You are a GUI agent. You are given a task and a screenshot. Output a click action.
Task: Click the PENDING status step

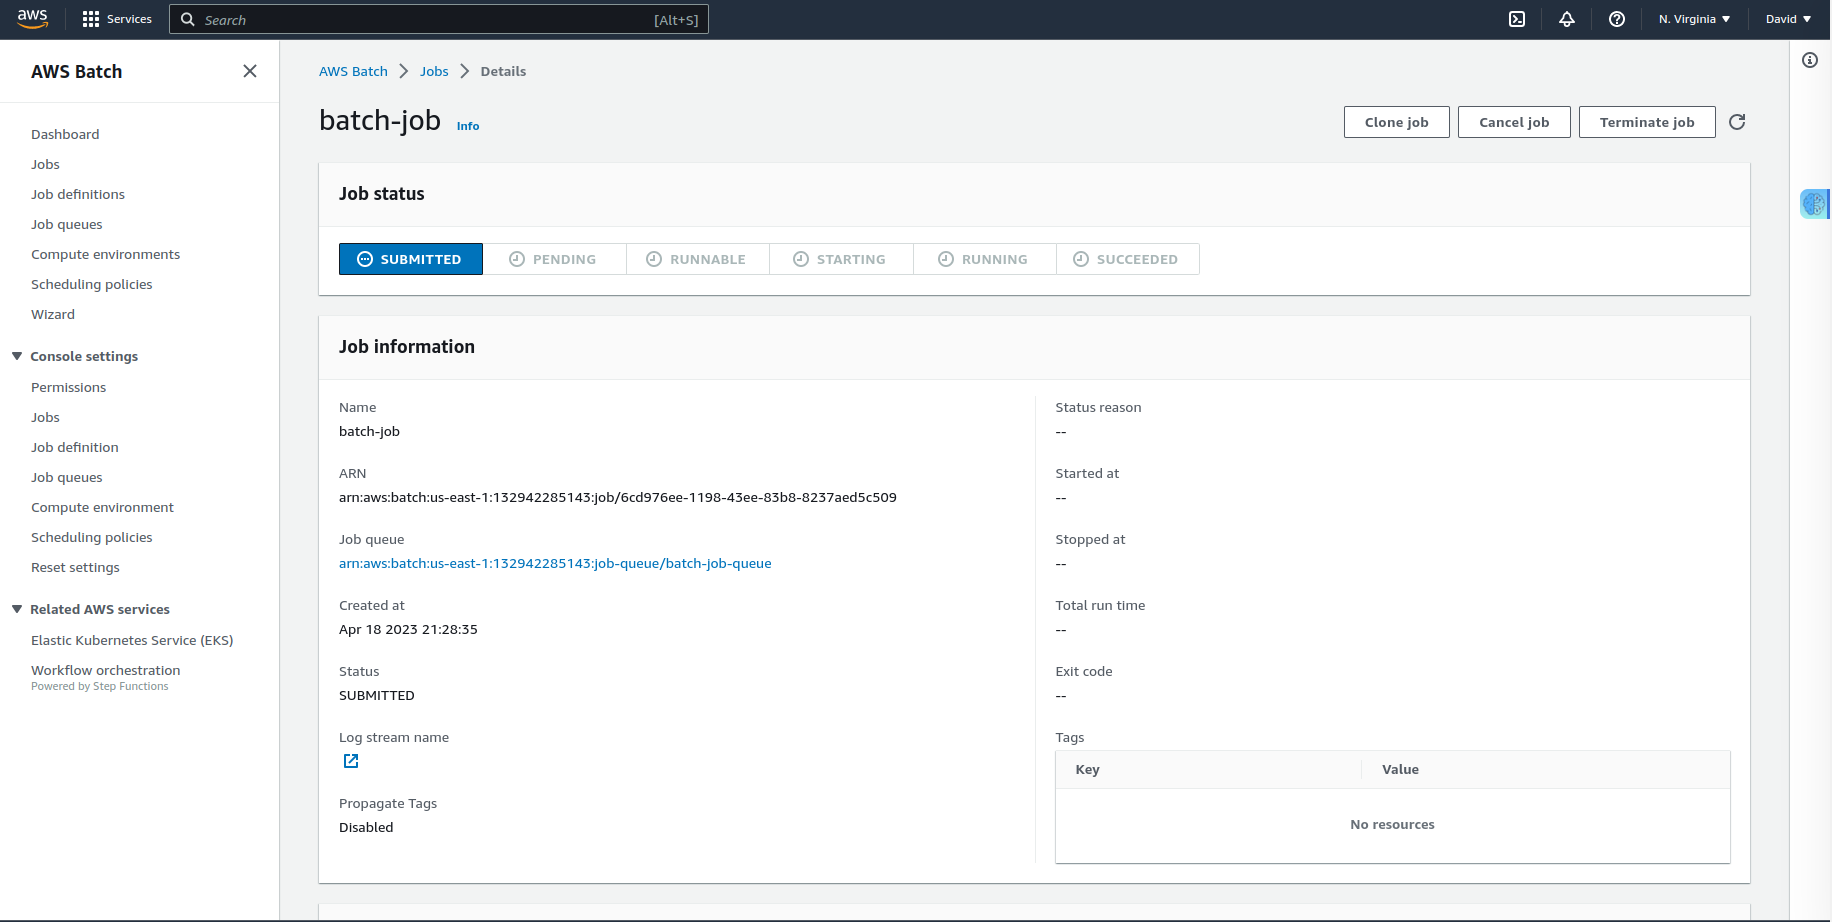[554, 259]
